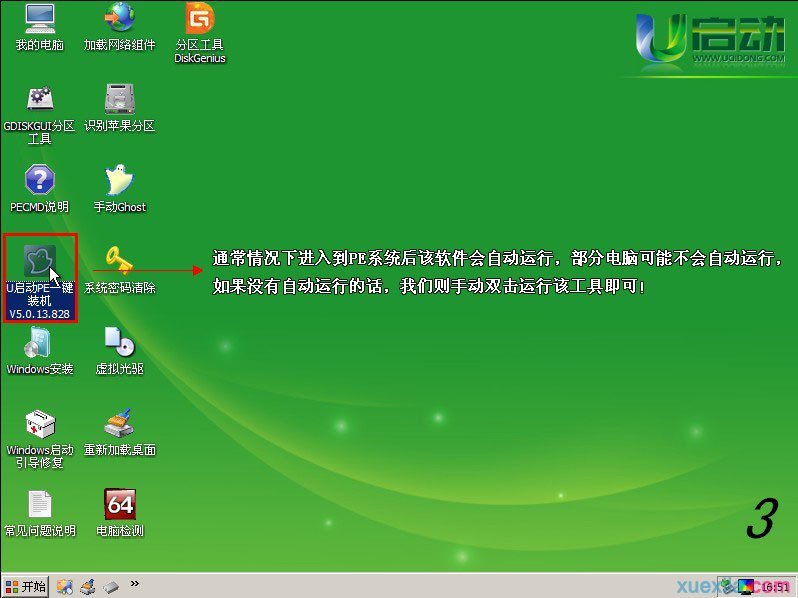The height and width of the screenshot is (598, 798).
Task: Click the colorful paint quick-launch taskbar icon
Action: pos(65,587)
